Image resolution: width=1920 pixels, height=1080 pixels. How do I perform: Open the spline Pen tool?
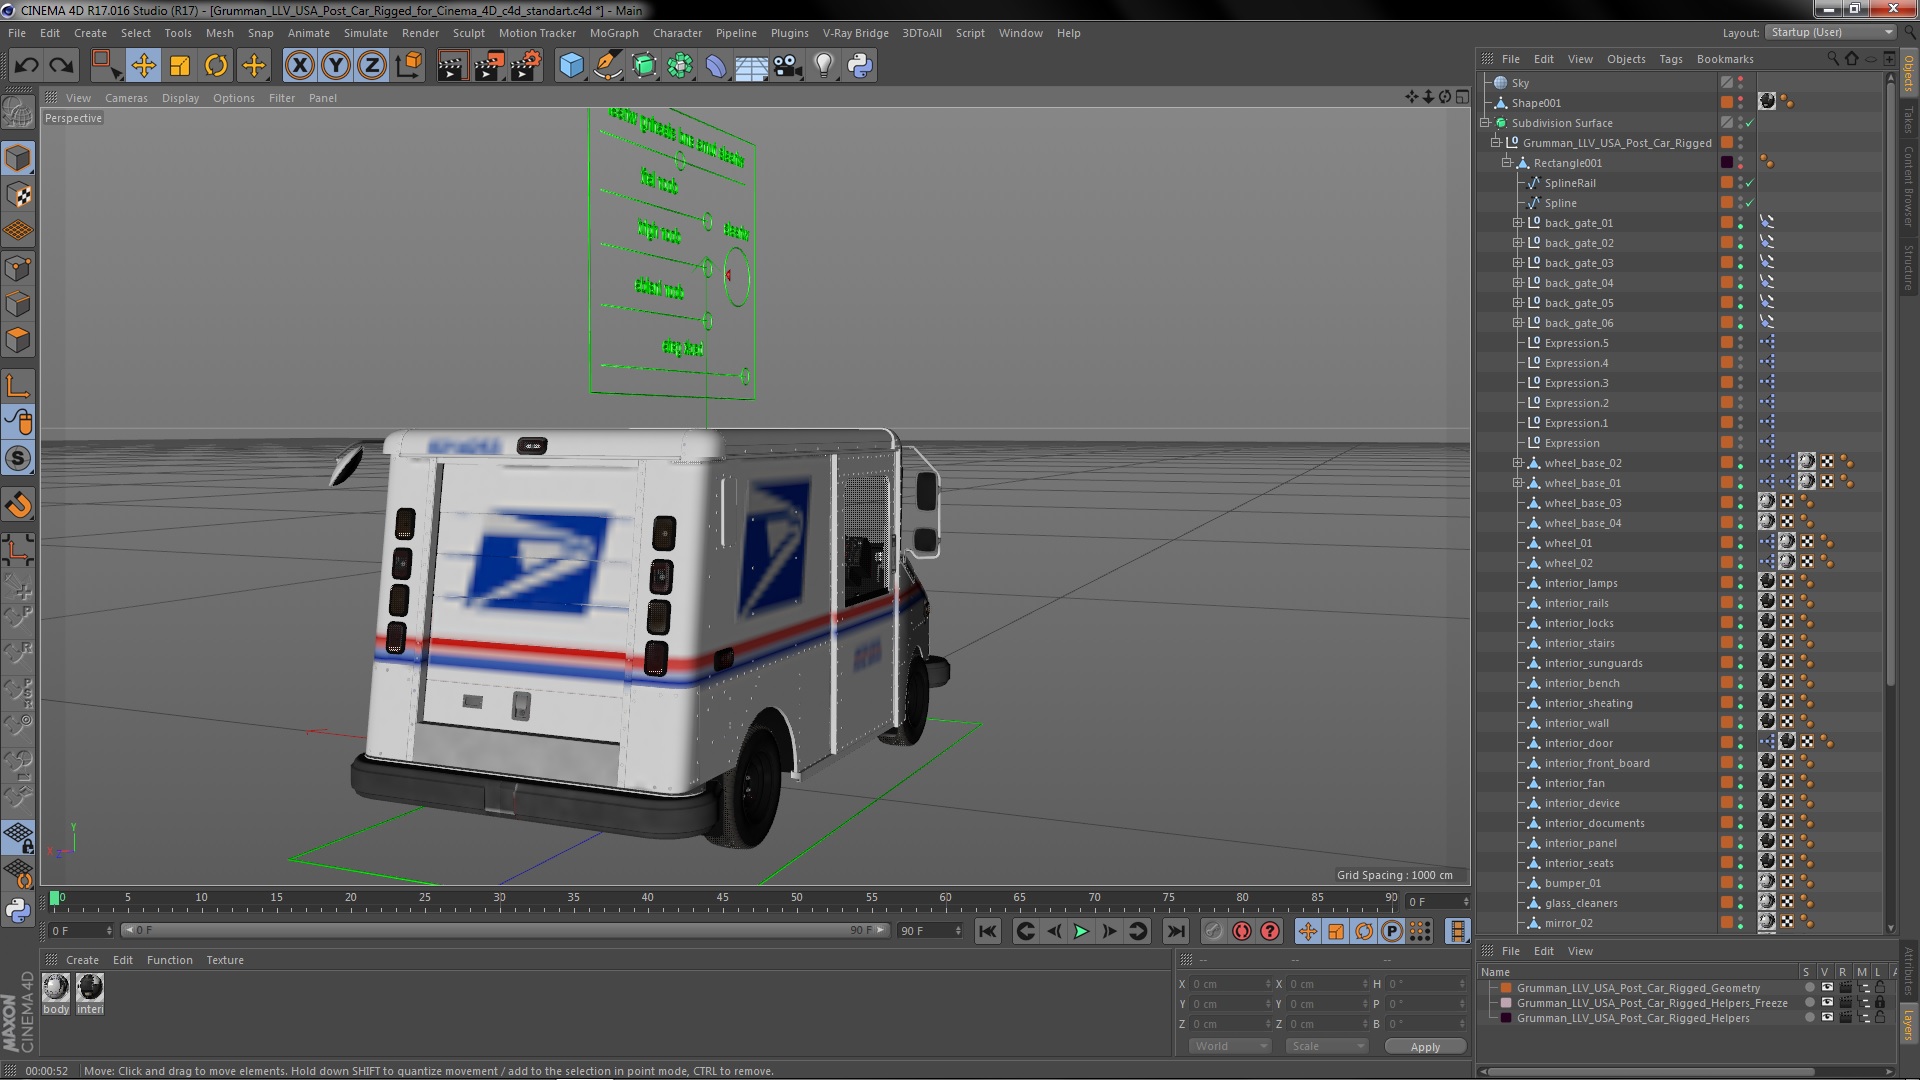click(x=607, y=66)
